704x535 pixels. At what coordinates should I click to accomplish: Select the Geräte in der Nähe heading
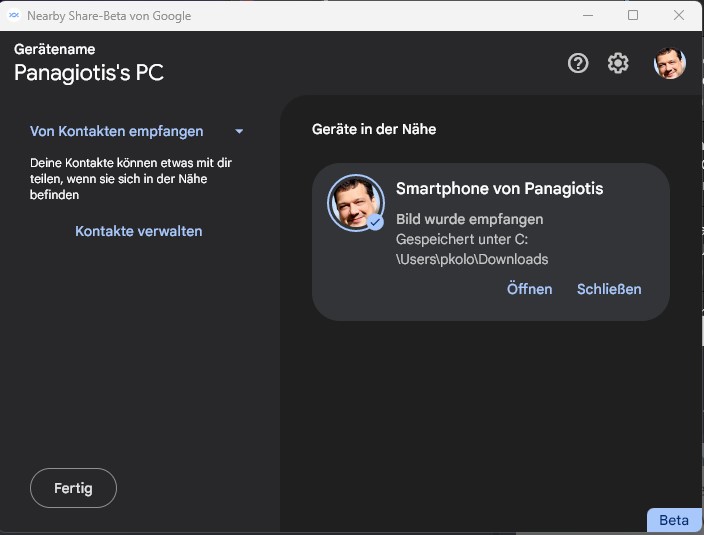[x=374, y=129]
